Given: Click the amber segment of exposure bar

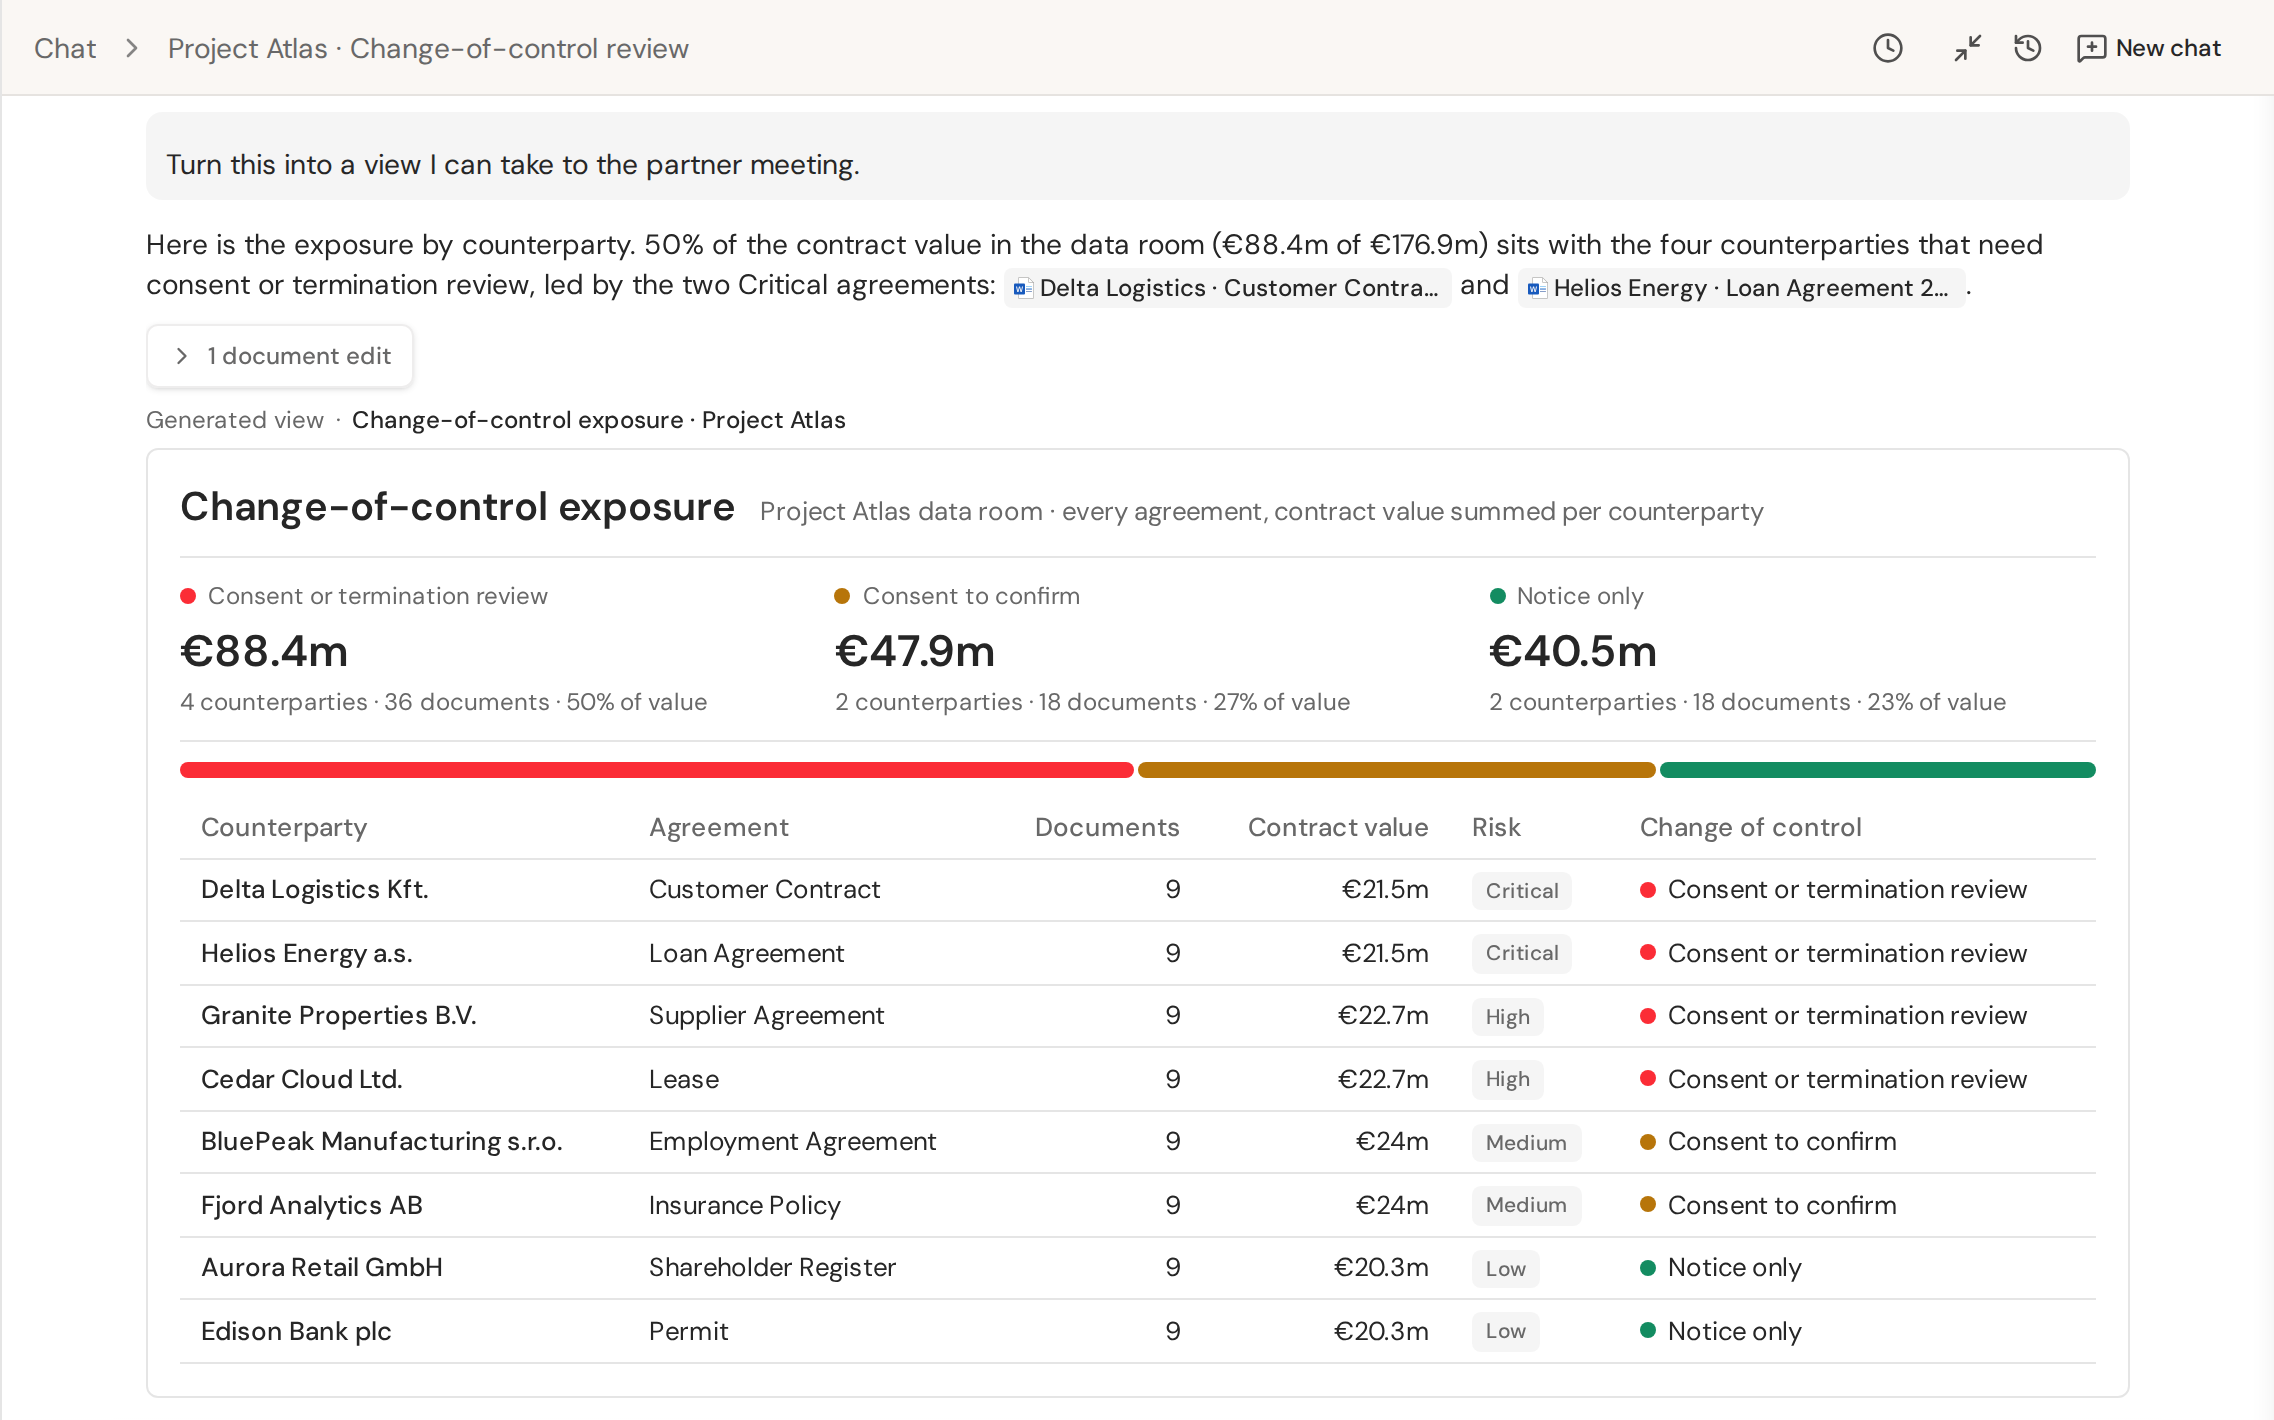Looking at the screenshot, I should (x=1396, y=770).
